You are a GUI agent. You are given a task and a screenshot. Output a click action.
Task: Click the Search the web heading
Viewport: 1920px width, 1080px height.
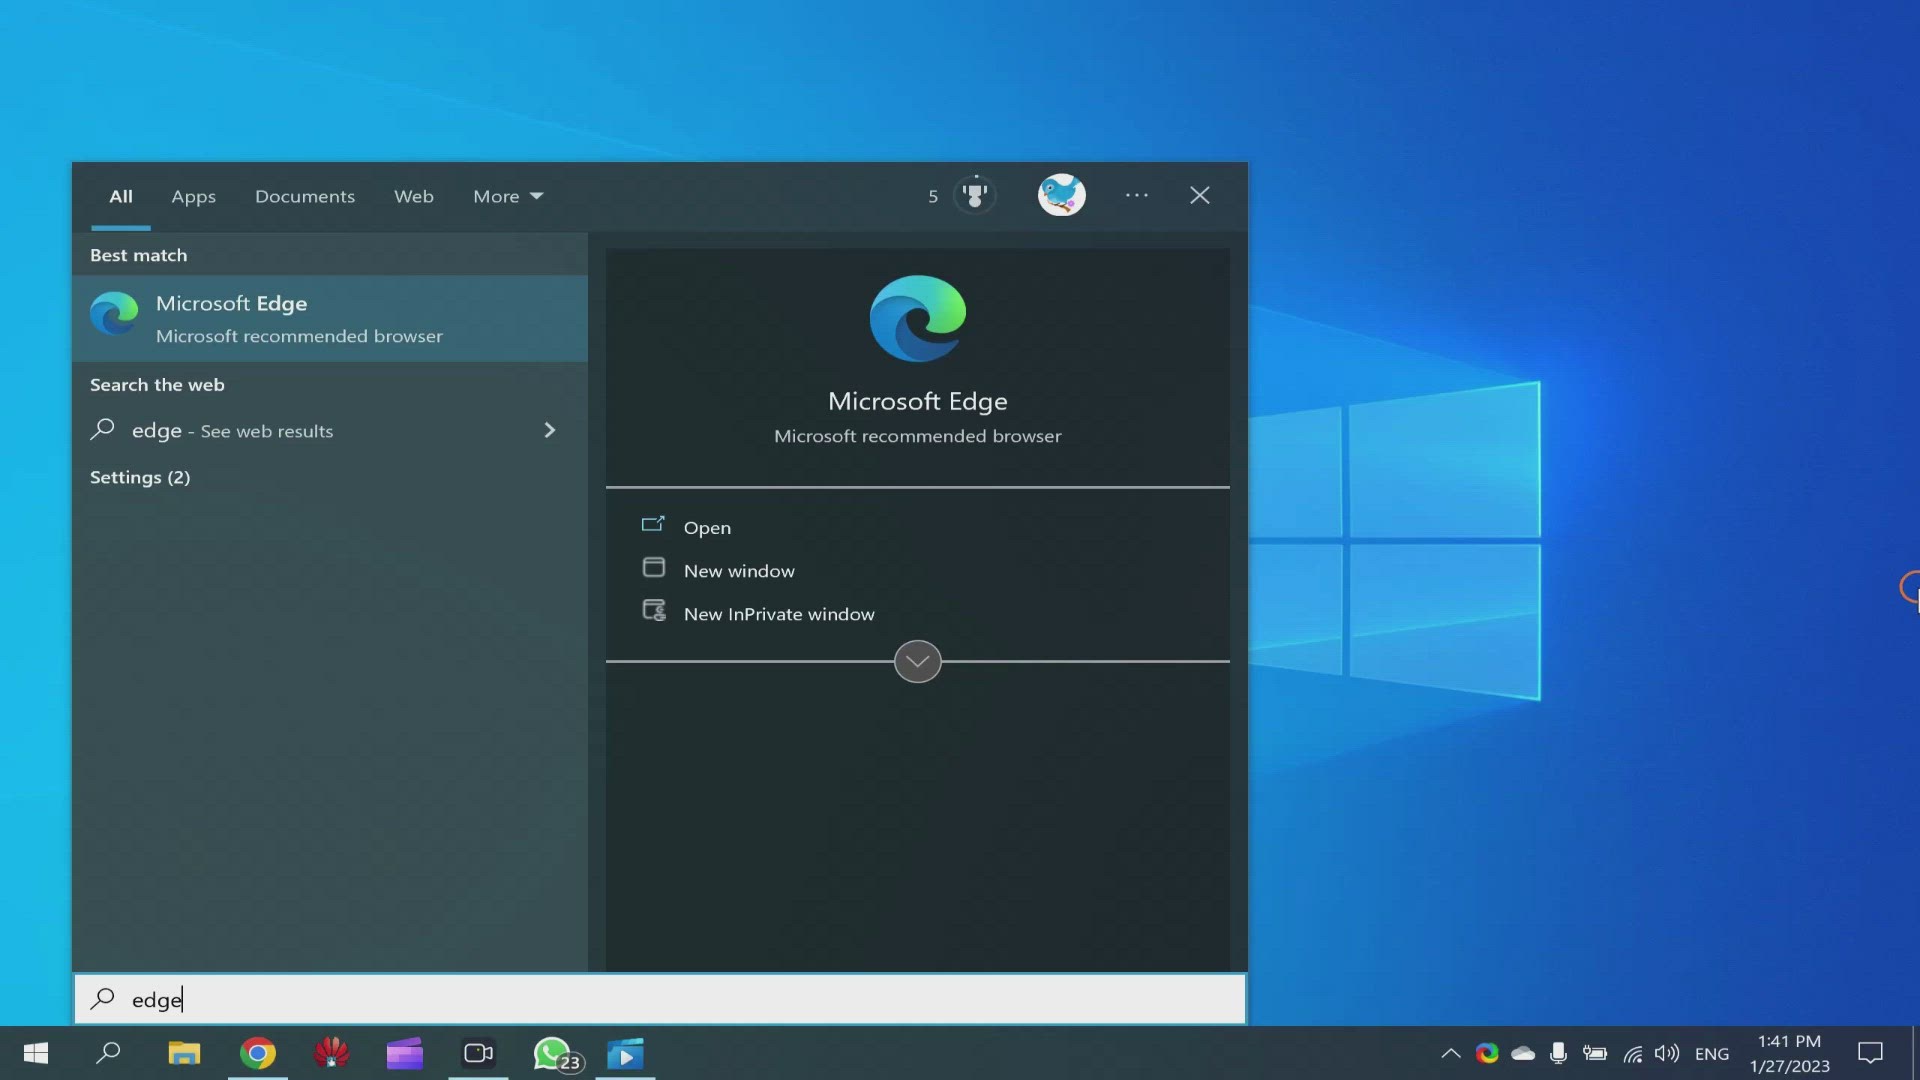point(157,385)
